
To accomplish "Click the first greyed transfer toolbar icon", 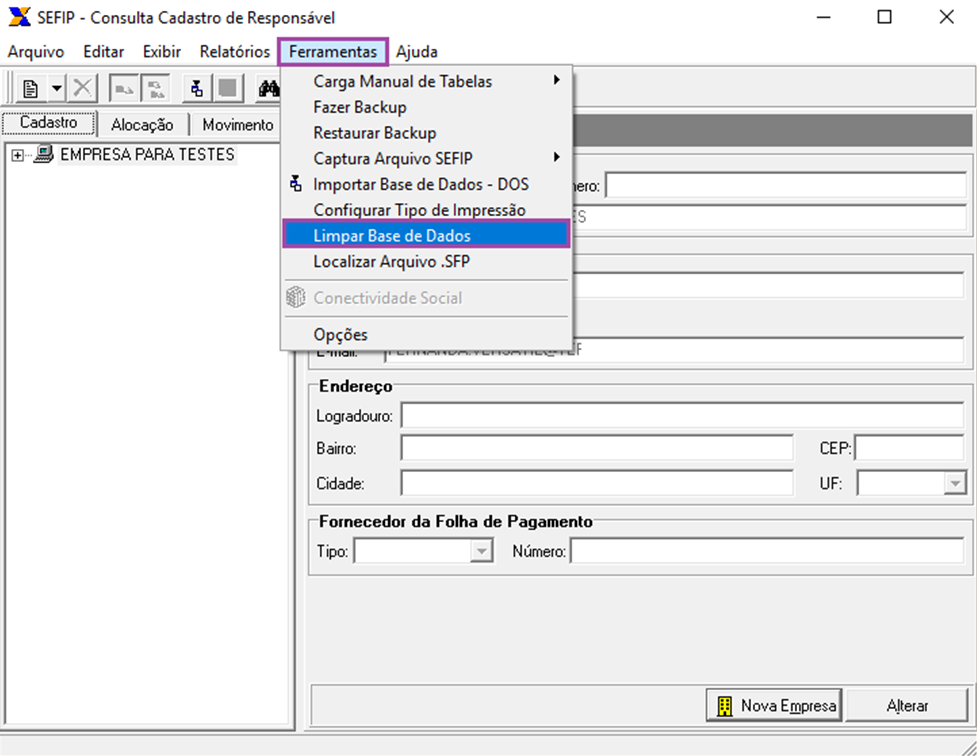I will (x=123, y=89).
